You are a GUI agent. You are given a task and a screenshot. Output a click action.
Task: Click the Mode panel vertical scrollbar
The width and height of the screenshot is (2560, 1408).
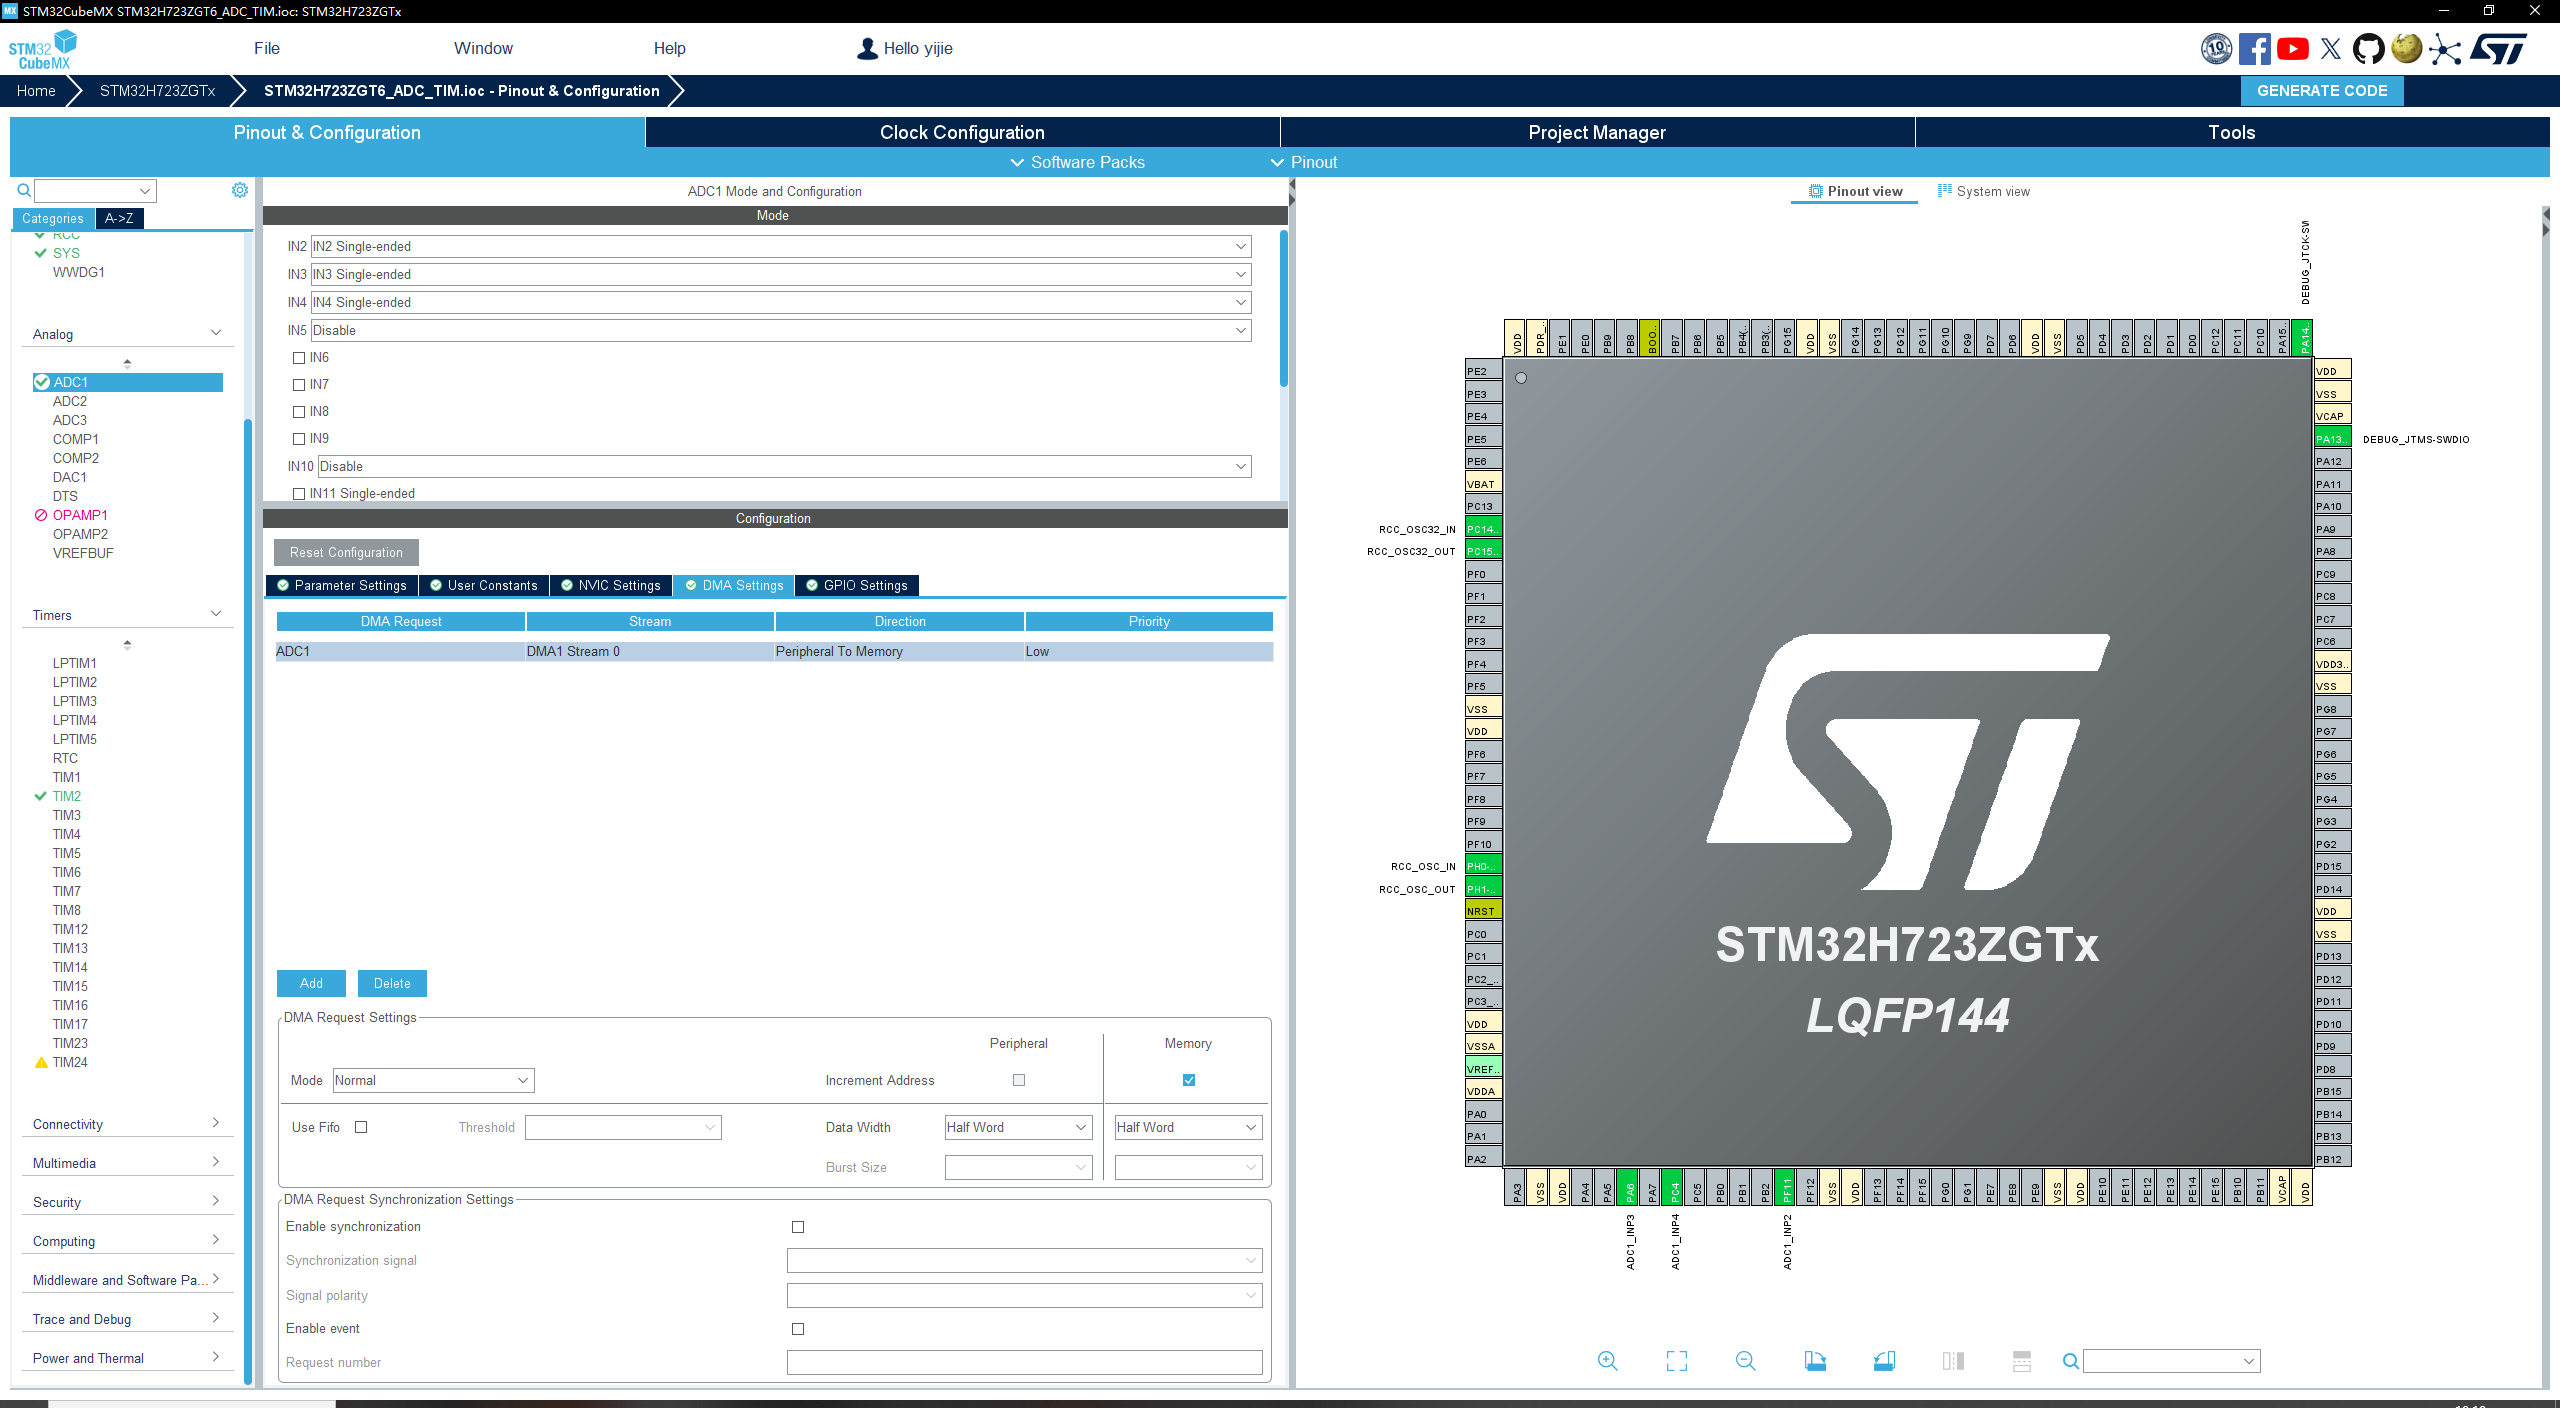pyautogui.click(x=1283, y=308)
